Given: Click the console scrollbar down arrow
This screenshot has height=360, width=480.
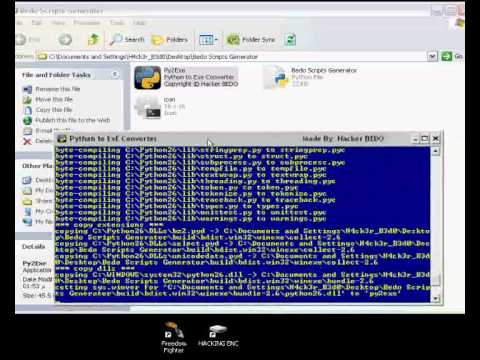Looking at the screenshot, I should point(435,298).
